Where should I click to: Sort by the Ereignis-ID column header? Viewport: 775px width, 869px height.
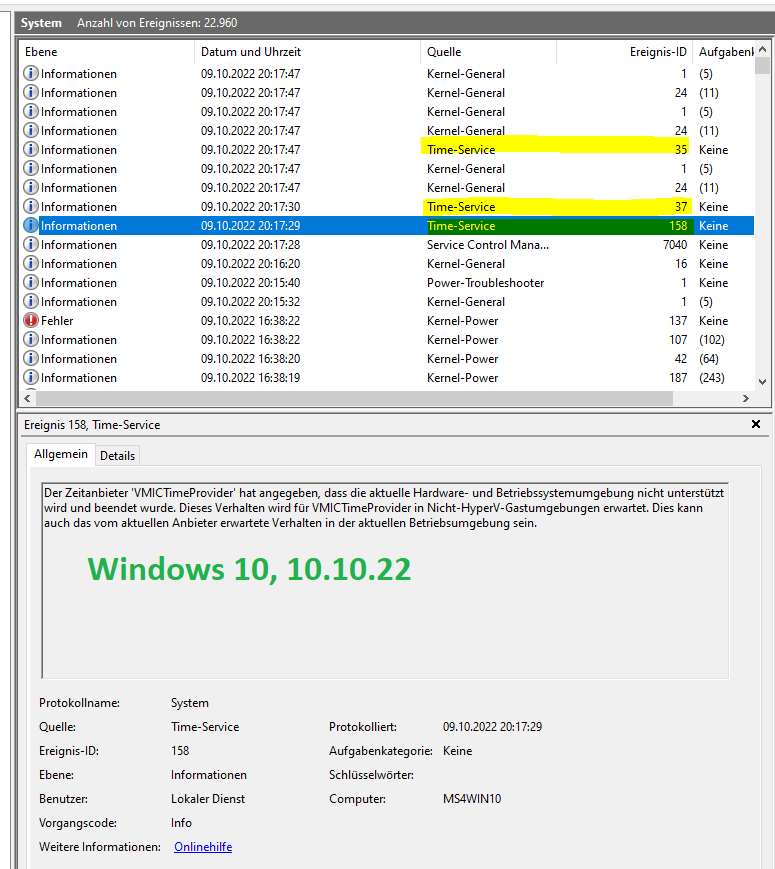click(624, 52)
